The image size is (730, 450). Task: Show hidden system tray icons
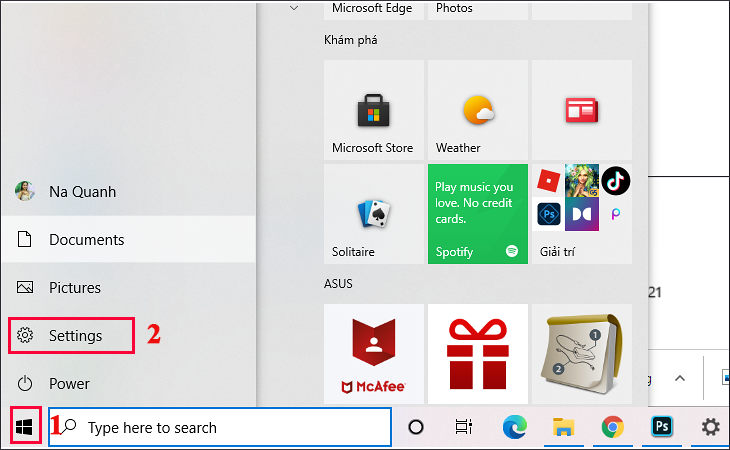click(680, 379)
